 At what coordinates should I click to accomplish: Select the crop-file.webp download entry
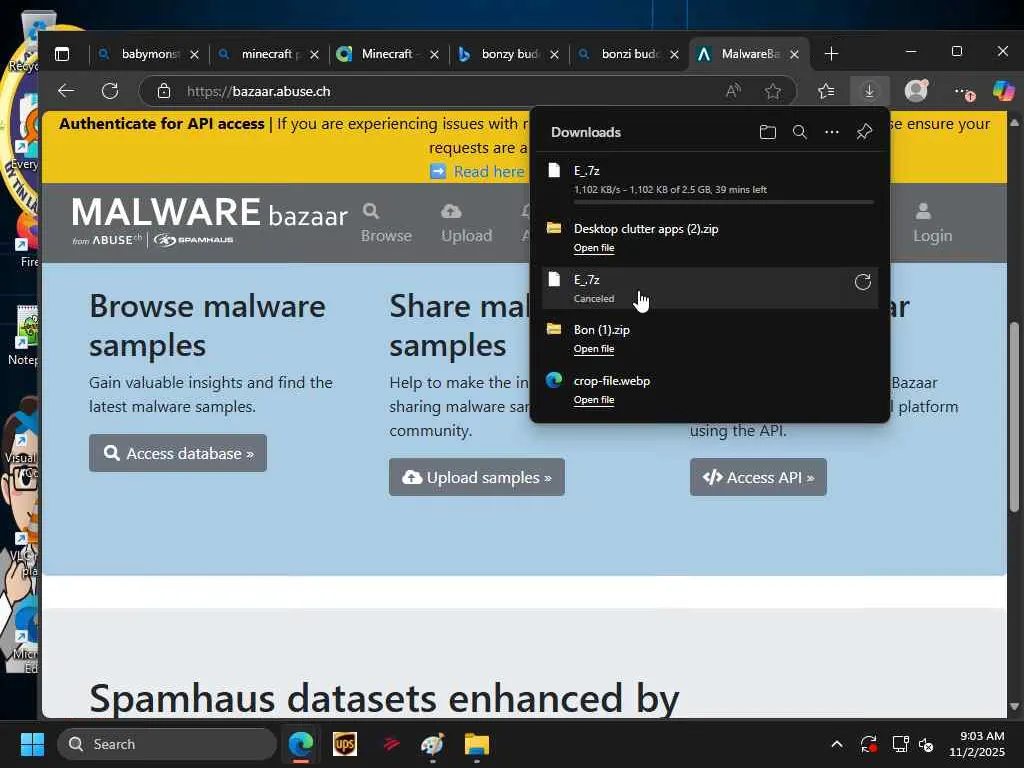pyautogui.click(x=710, y=389)
